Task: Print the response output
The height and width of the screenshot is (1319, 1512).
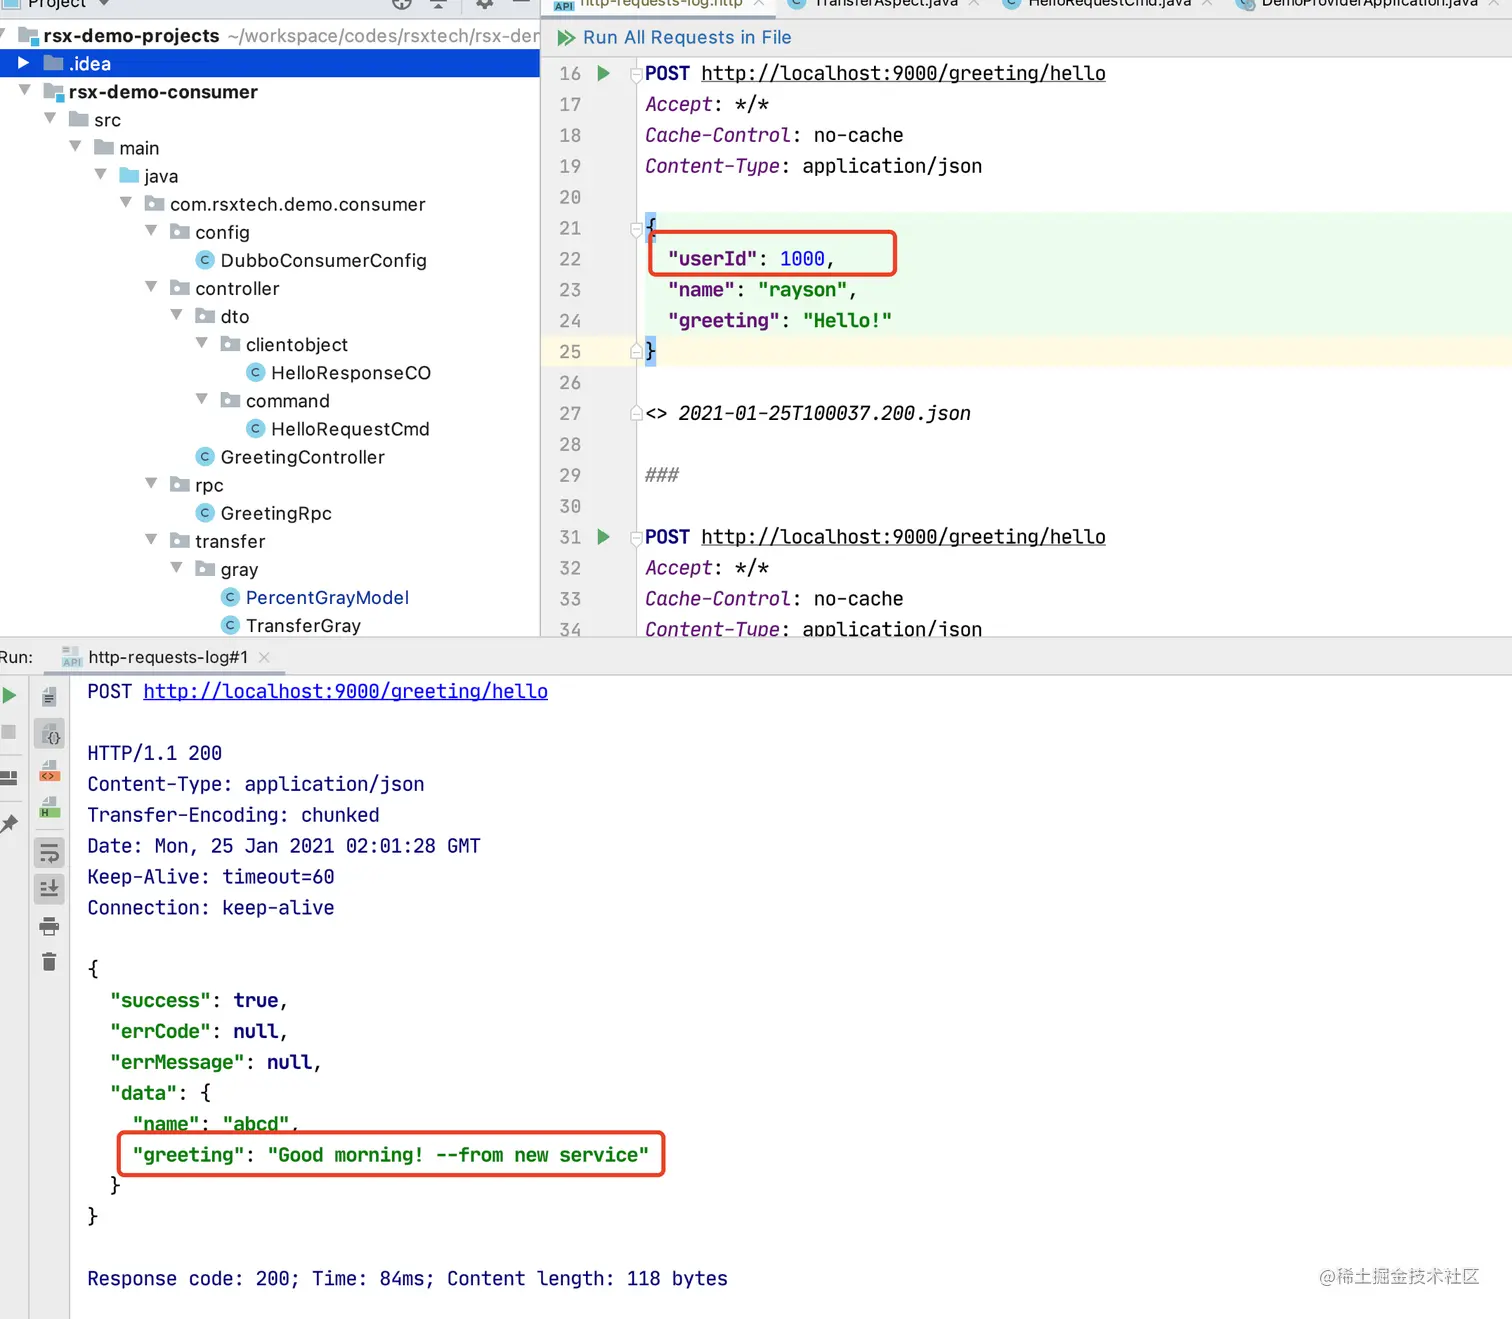Action: pyautogui.click(x=49, y=926)
